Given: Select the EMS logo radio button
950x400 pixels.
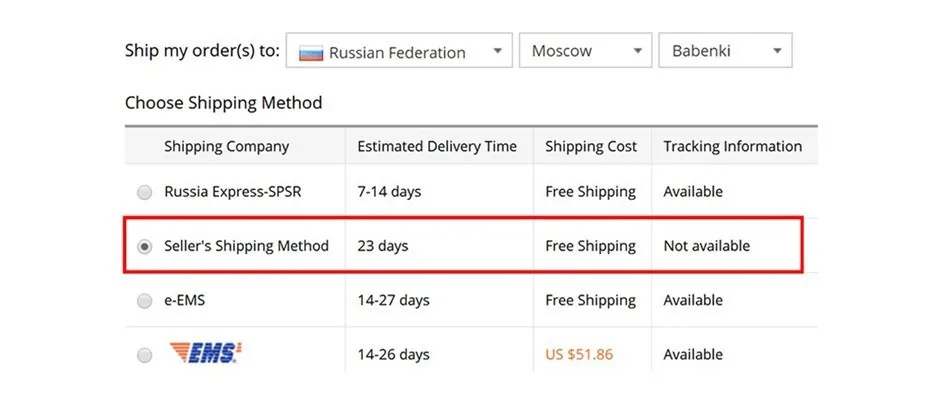Looking at the screenshot, I should tap(145, 354).
